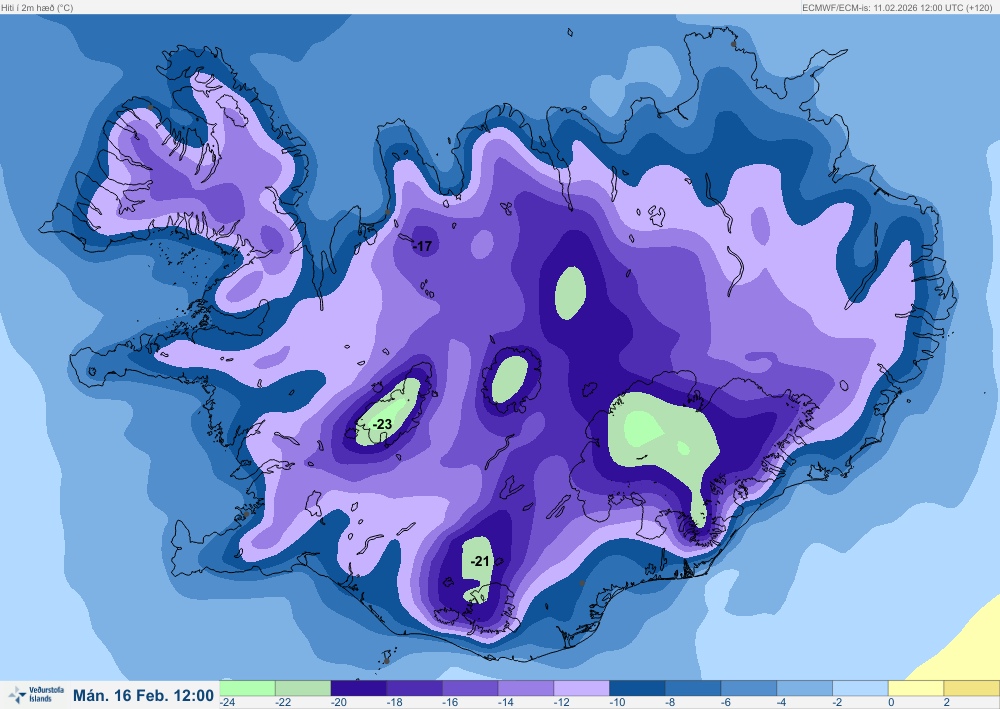
Task: Select the legend swatch between -14 and -12
Action: point(526,688)
